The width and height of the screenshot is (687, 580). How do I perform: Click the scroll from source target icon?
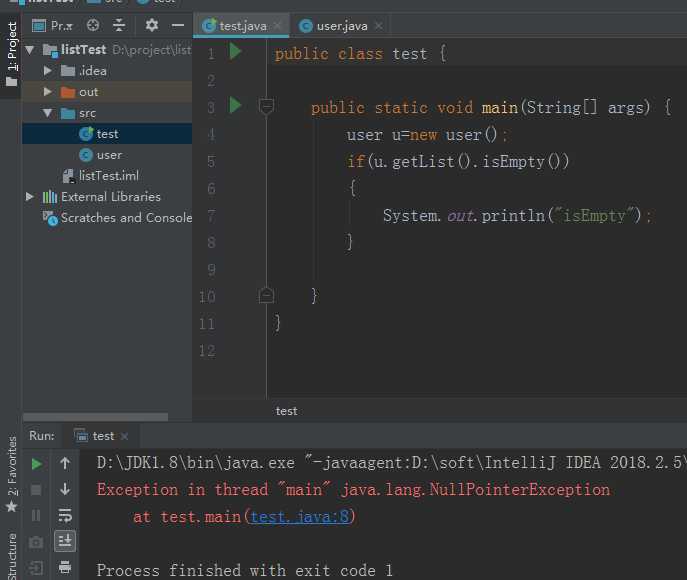point(93,25)
